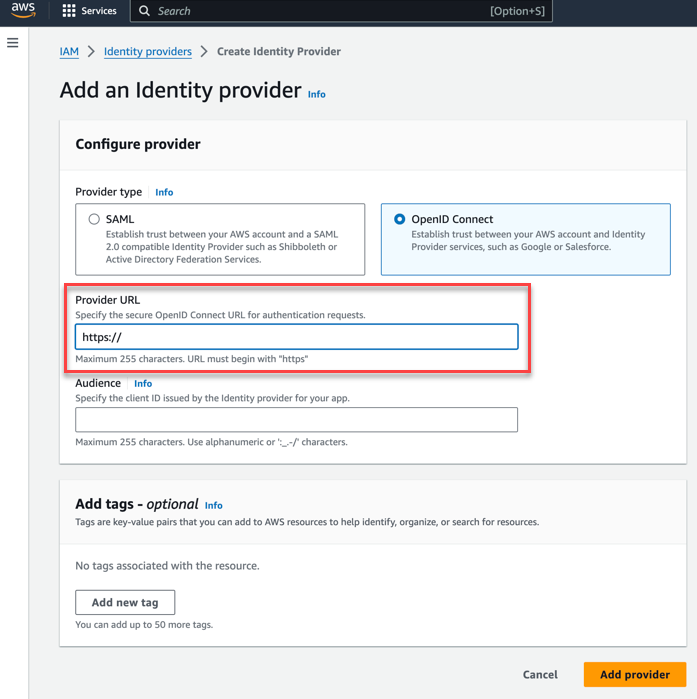Open the hamburger navigation menu

[12, 43]
